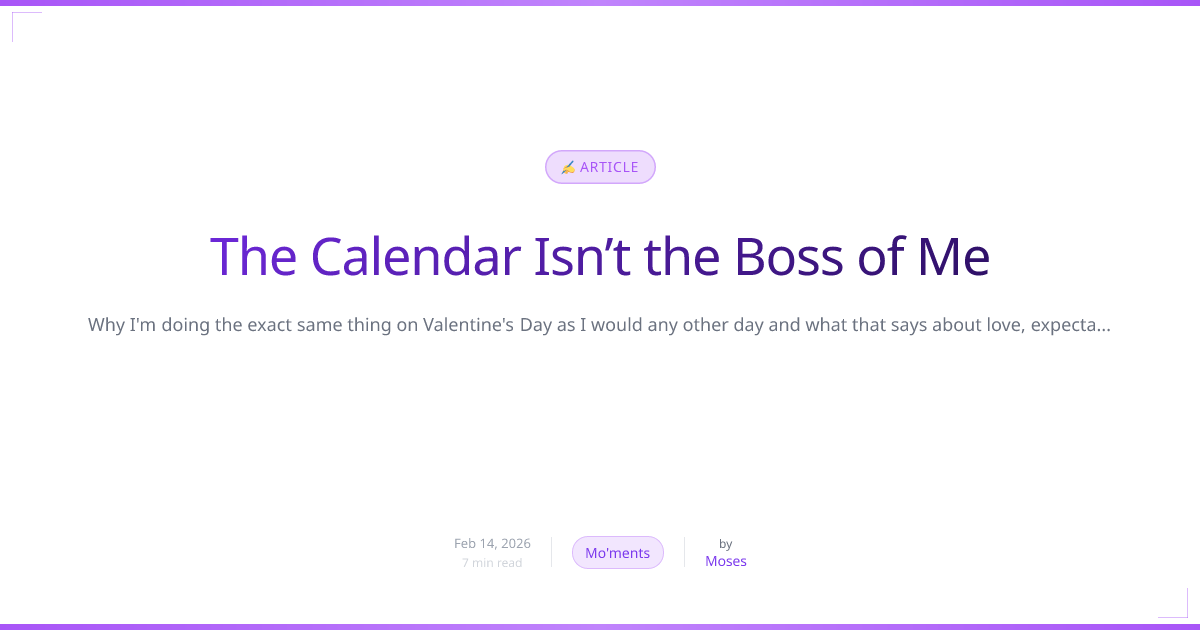Click the left purple page border

(3, 315)
